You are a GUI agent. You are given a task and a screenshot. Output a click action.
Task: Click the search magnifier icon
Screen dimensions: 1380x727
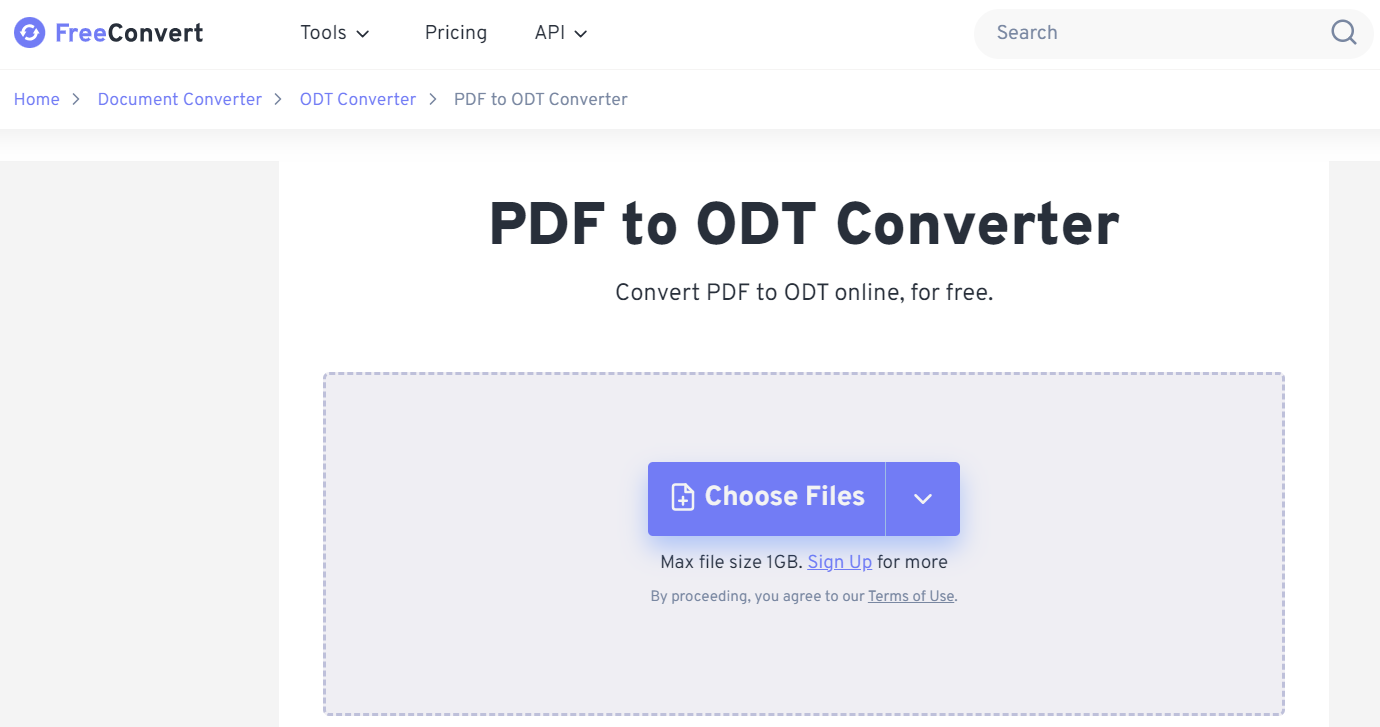click(x=1343, y=32)
